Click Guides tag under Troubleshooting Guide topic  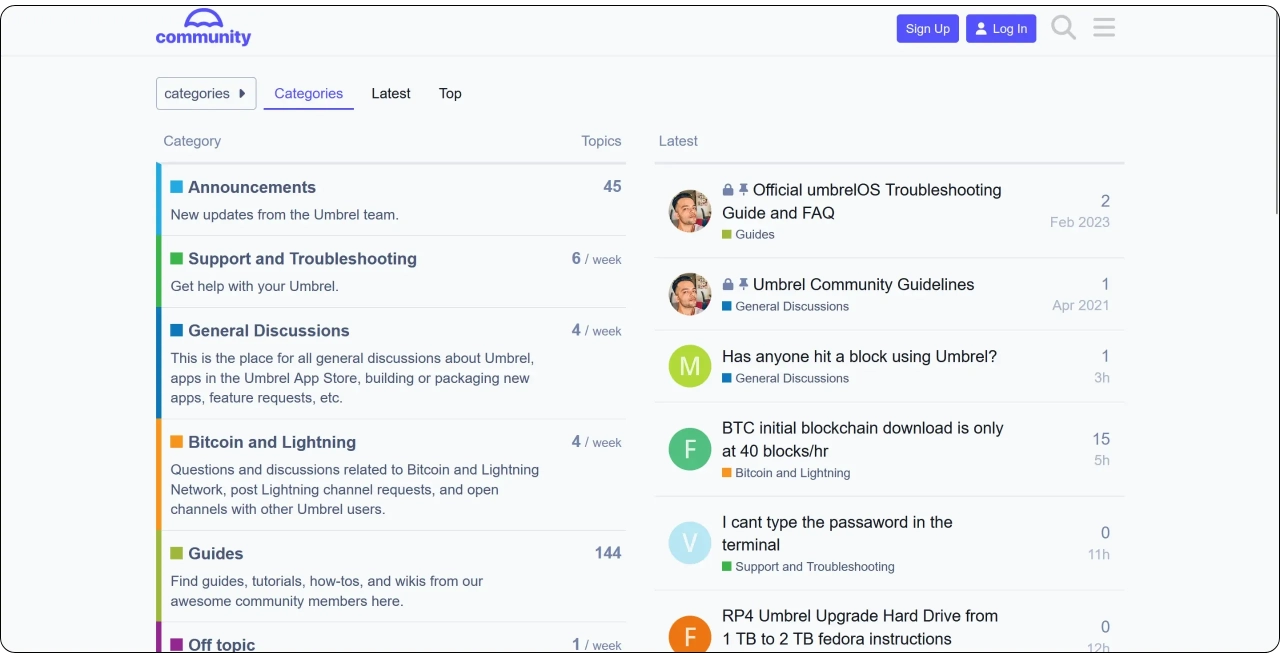point(754,234)
